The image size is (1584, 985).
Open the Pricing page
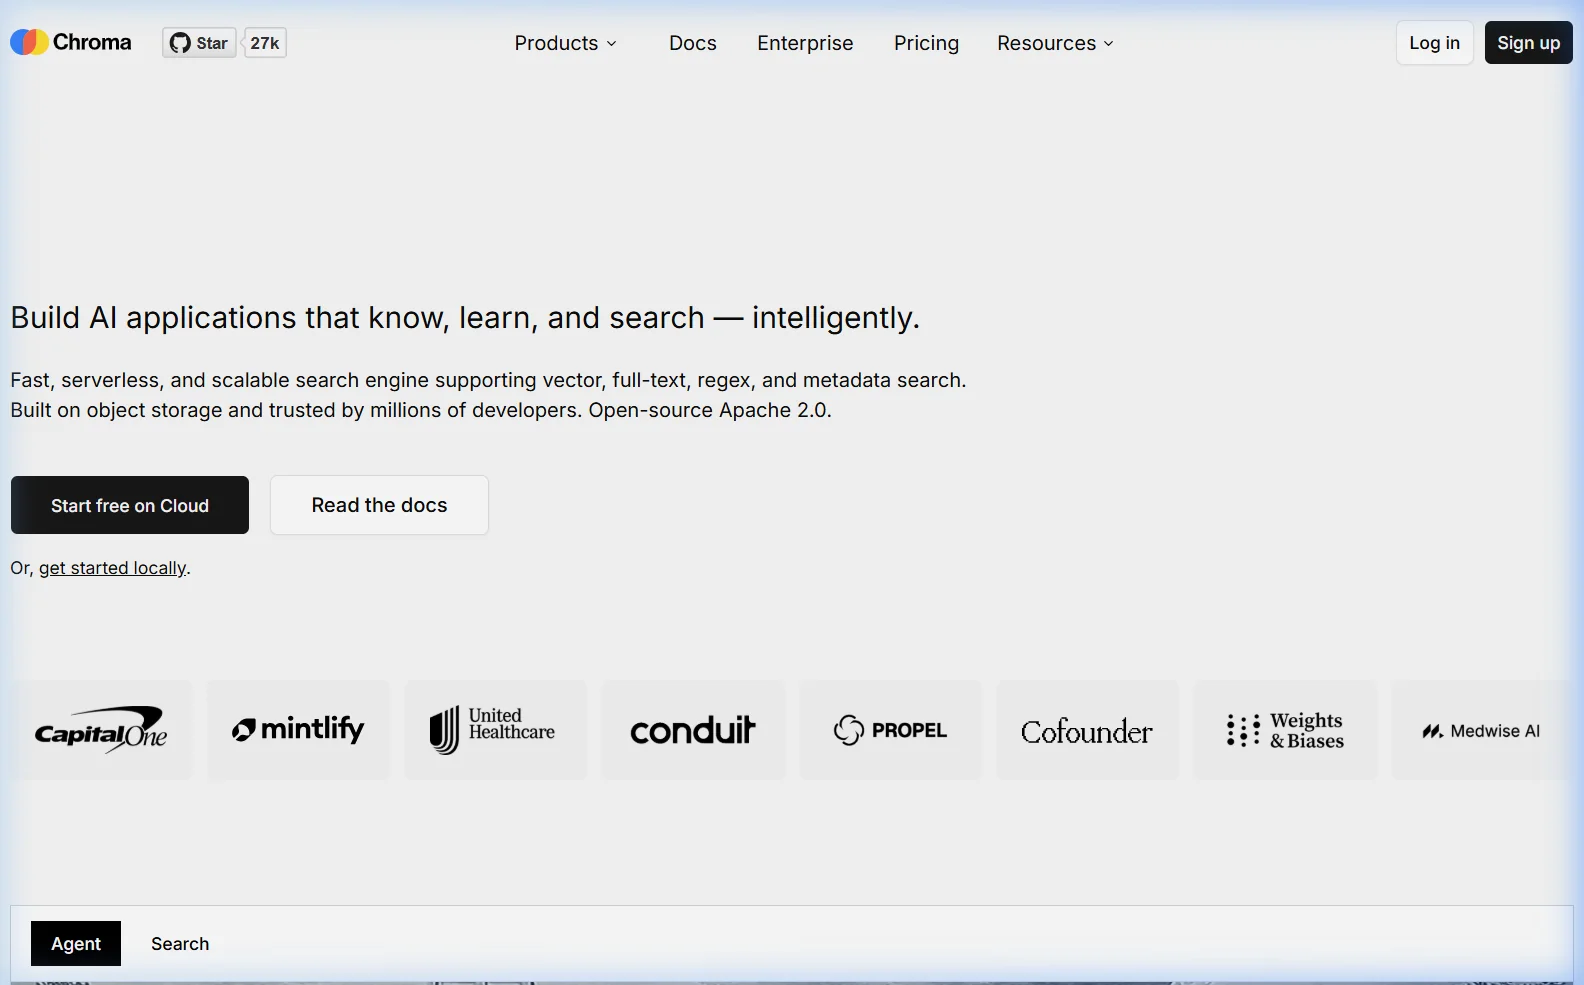[x=926, y=43]
